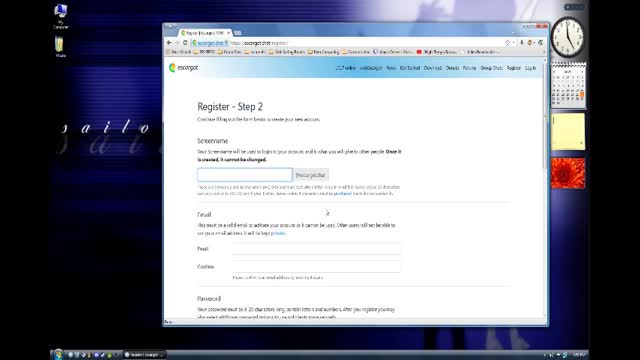The image size is (640, 360).
Task: Open the Forums navigation link
Action: click(x=469, y=68)
